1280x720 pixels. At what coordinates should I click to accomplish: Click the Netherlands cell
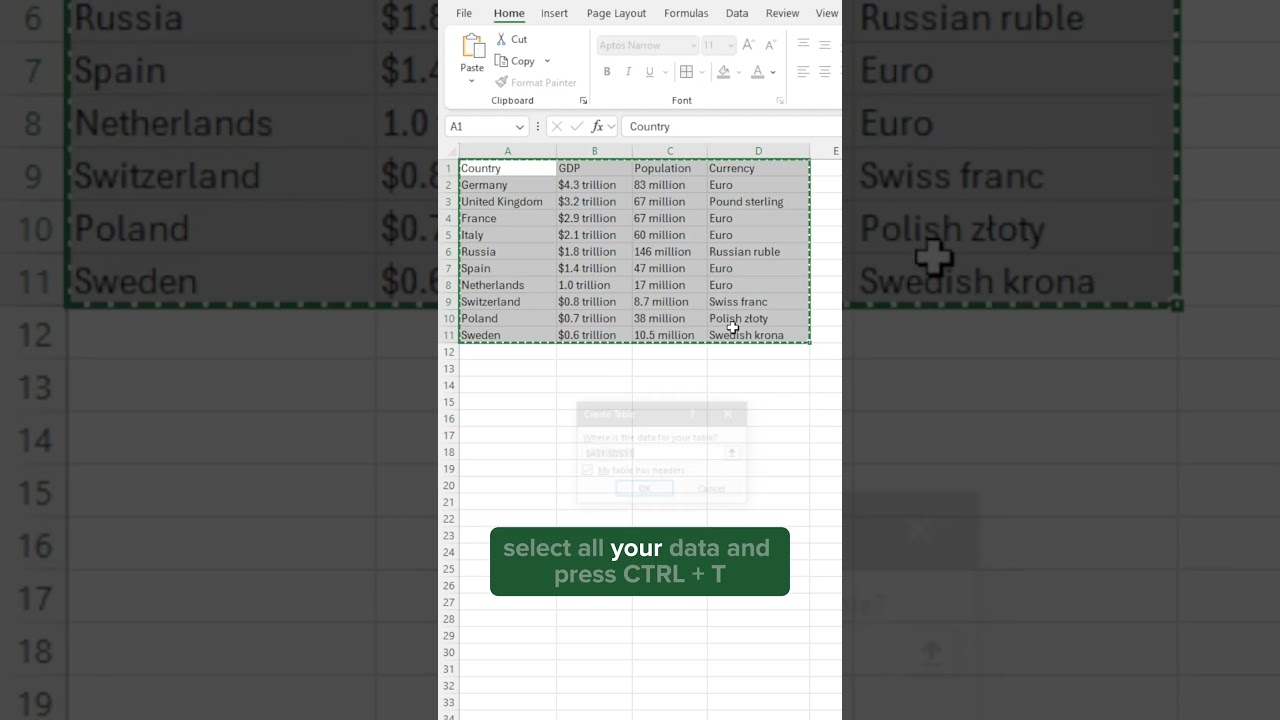507,285
